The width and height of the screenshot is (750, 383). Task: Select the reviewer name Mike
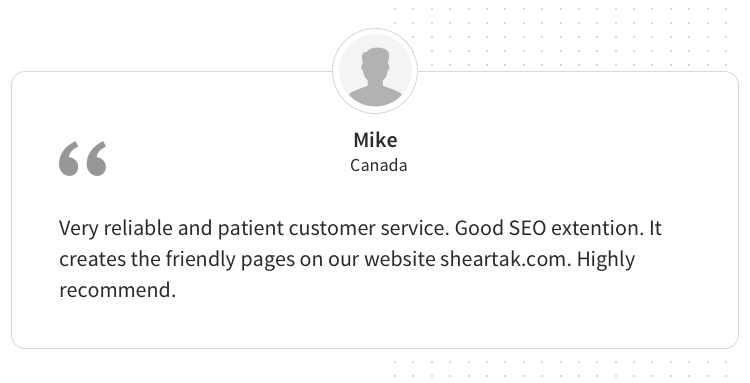tap(375, 140)
